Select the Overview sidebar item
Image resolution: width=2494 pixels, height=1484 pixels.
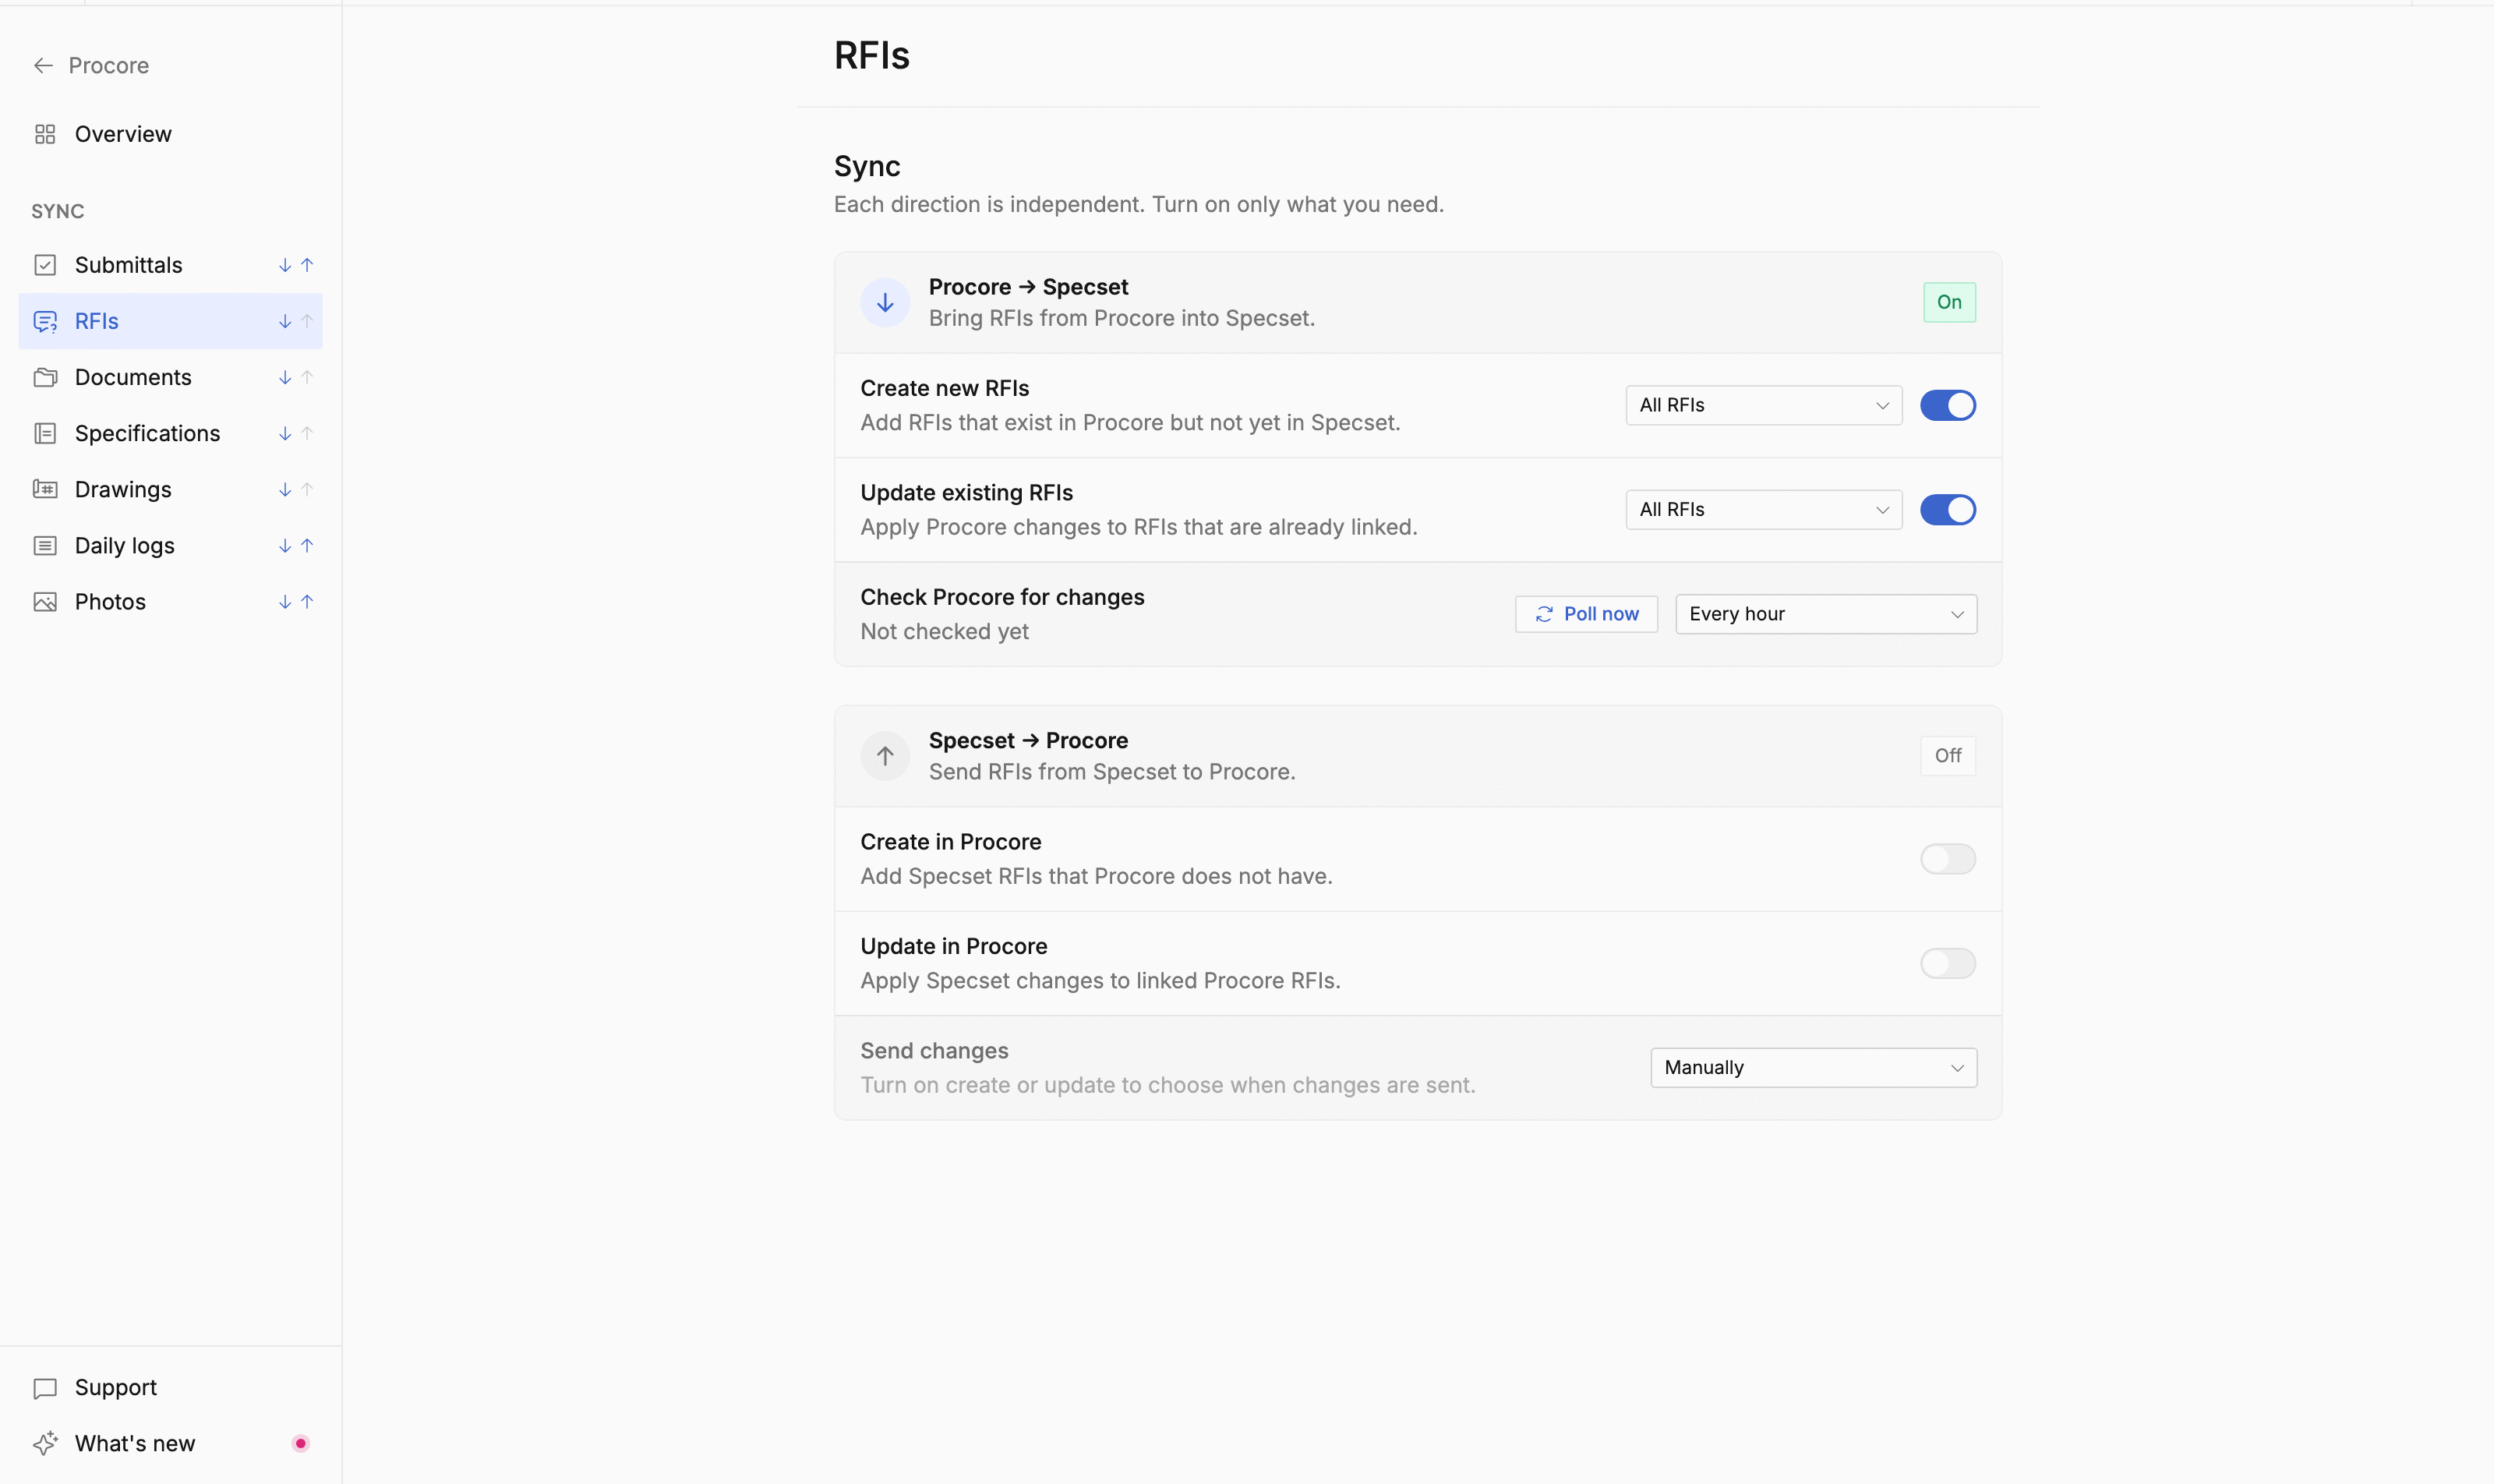(x=171, y=134)
